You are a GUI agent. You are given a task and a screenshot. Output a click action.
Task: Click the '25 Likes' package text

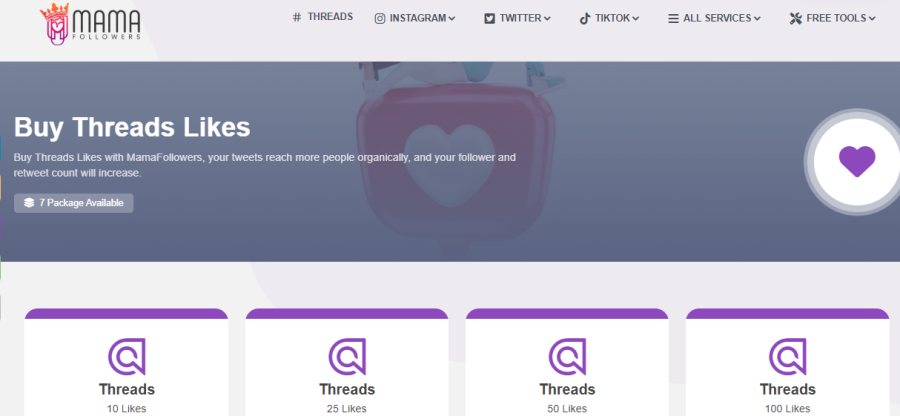click(347, 409)
